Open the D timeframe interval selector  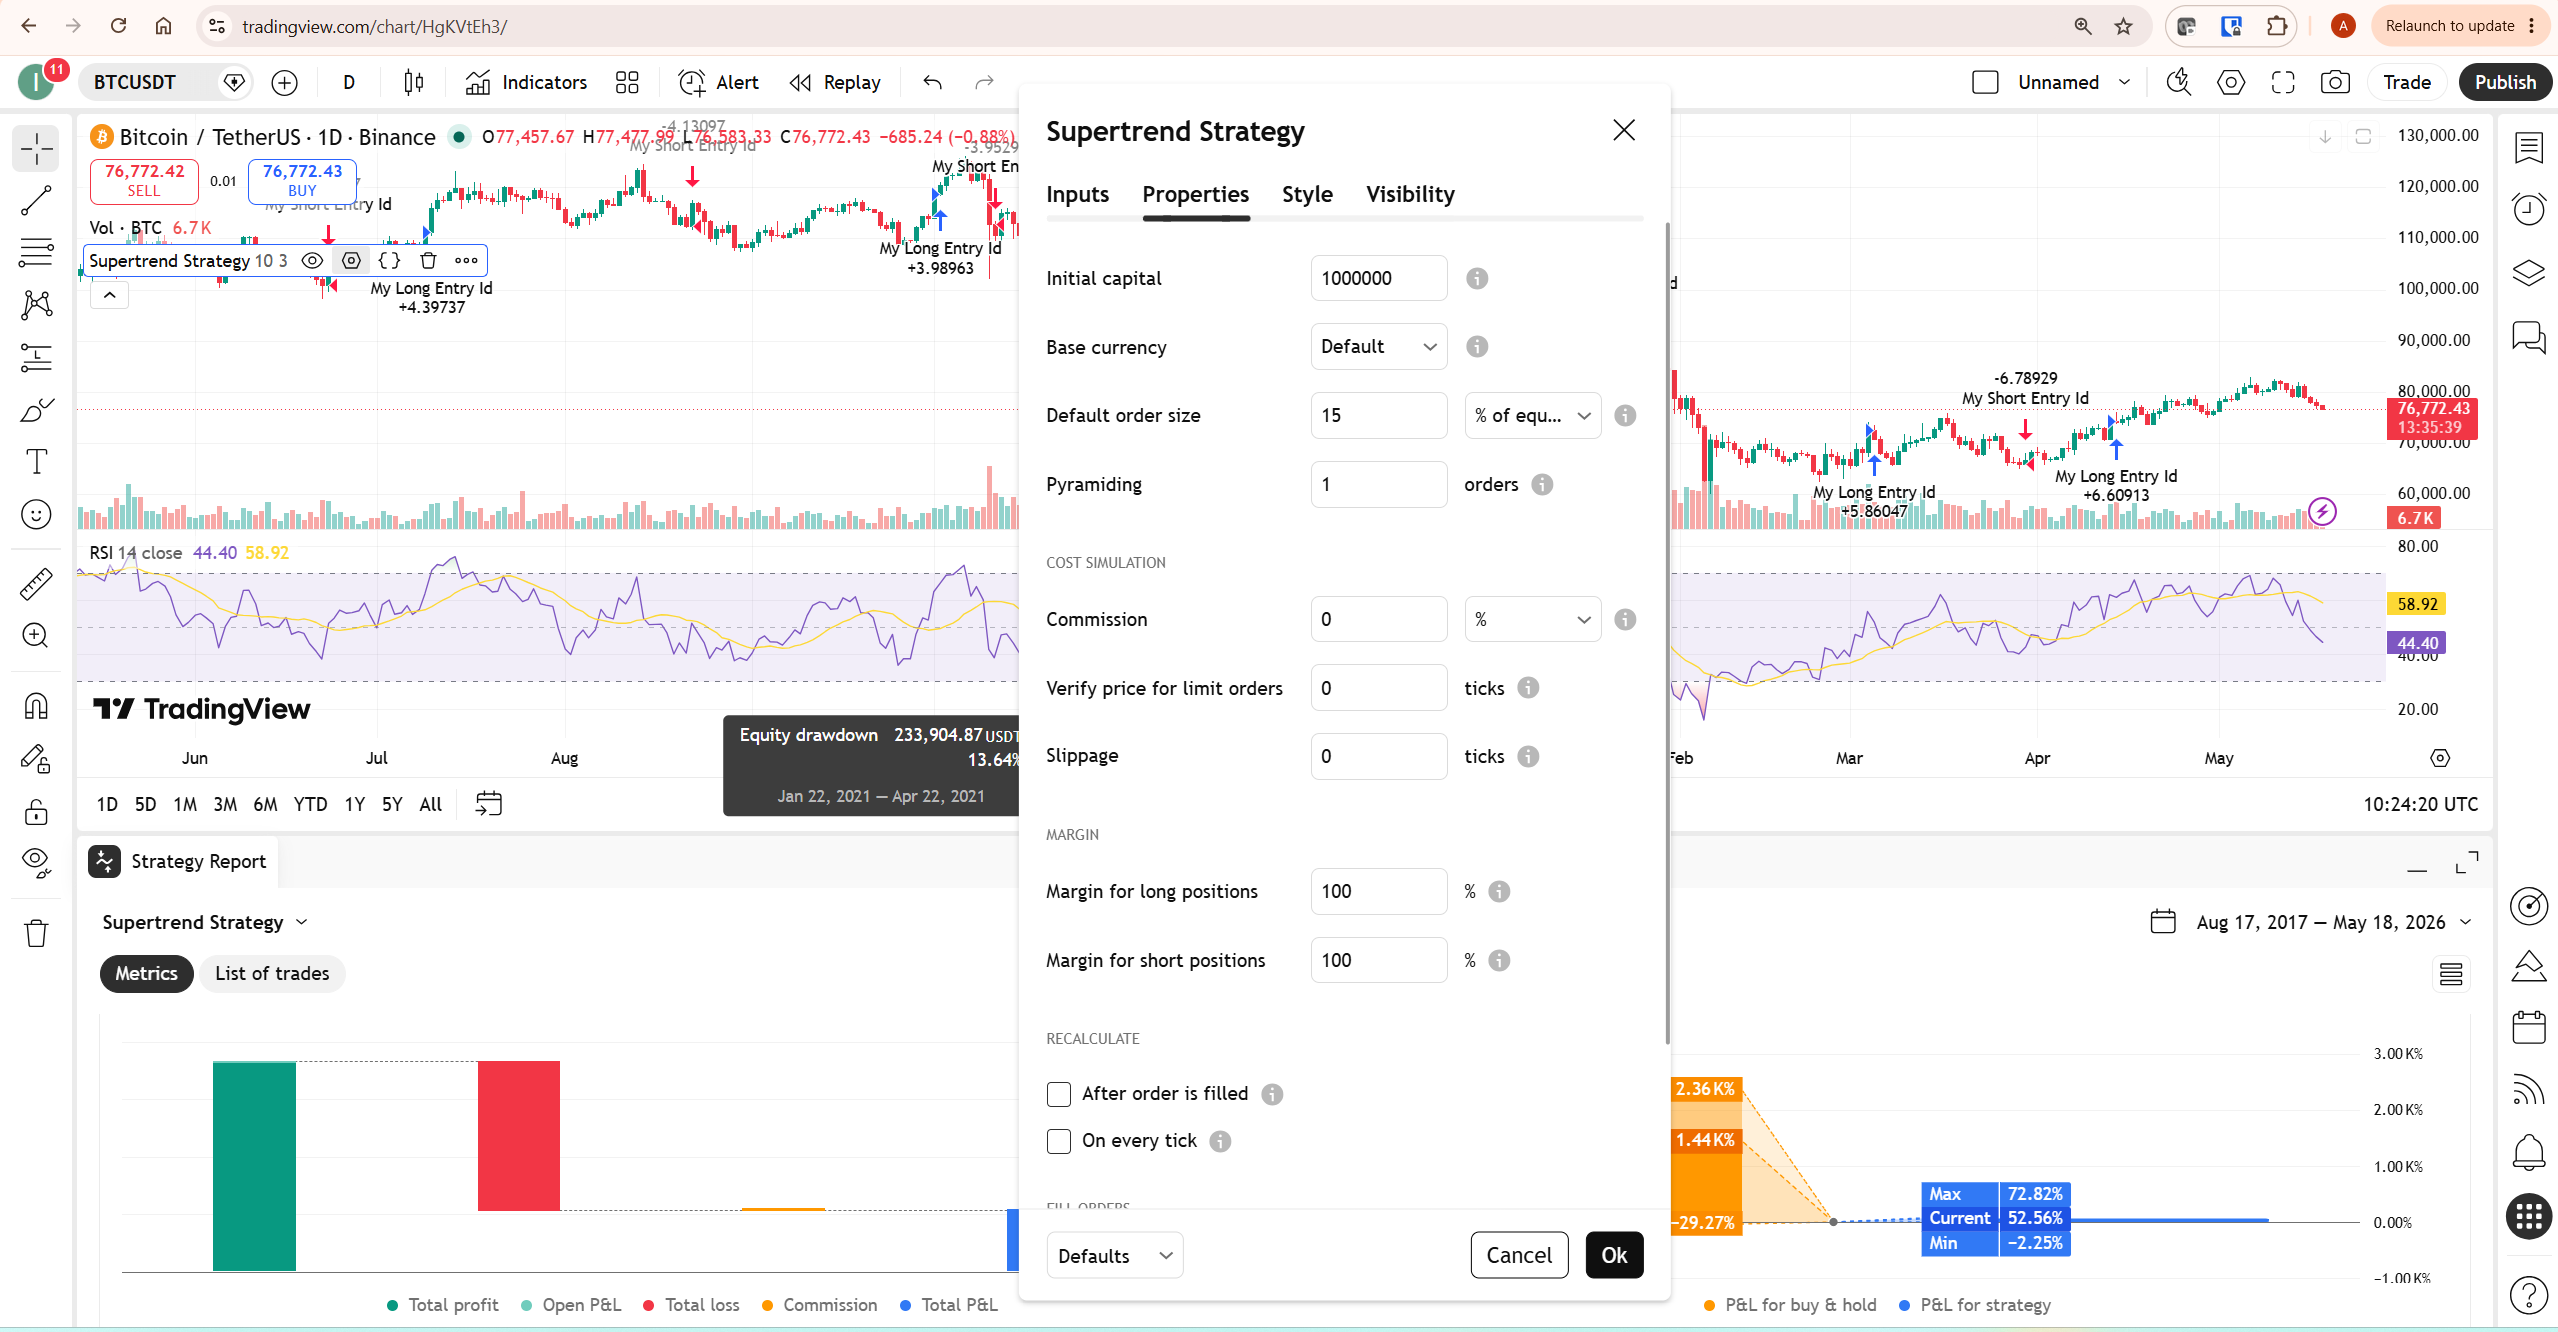tap(349, 82)
